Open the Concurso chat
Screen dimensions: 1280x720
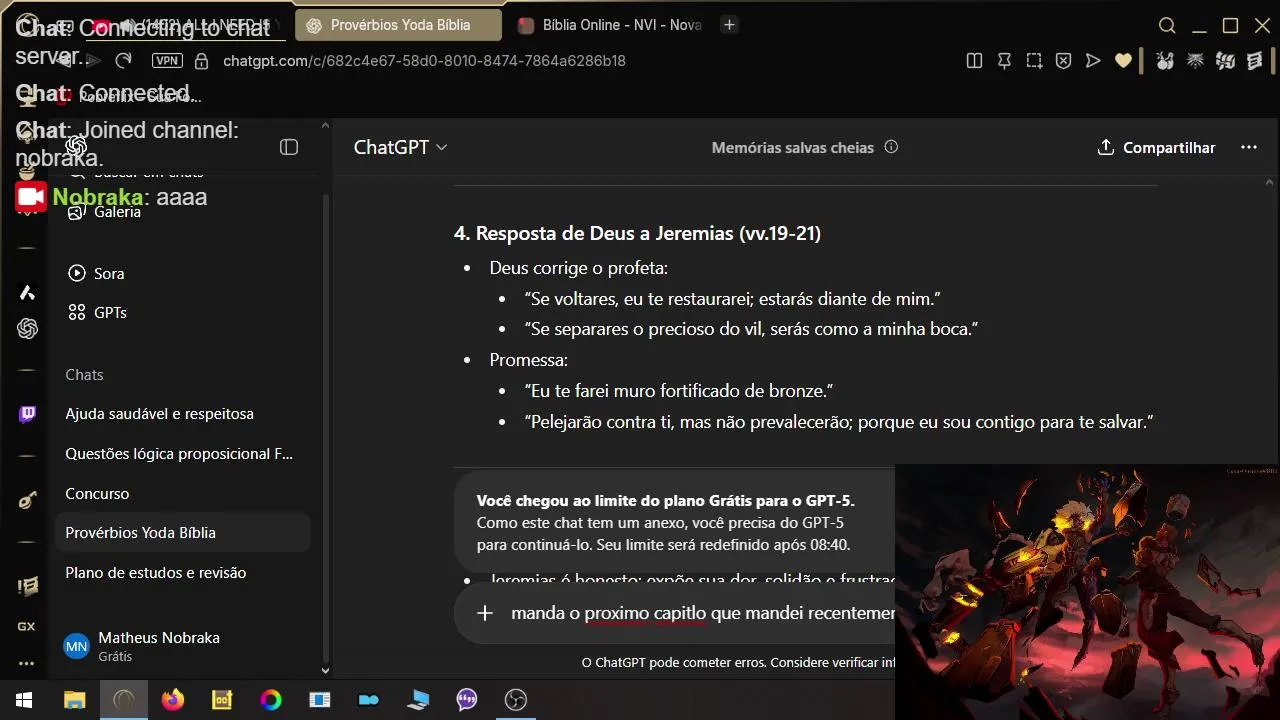[97, 493]
